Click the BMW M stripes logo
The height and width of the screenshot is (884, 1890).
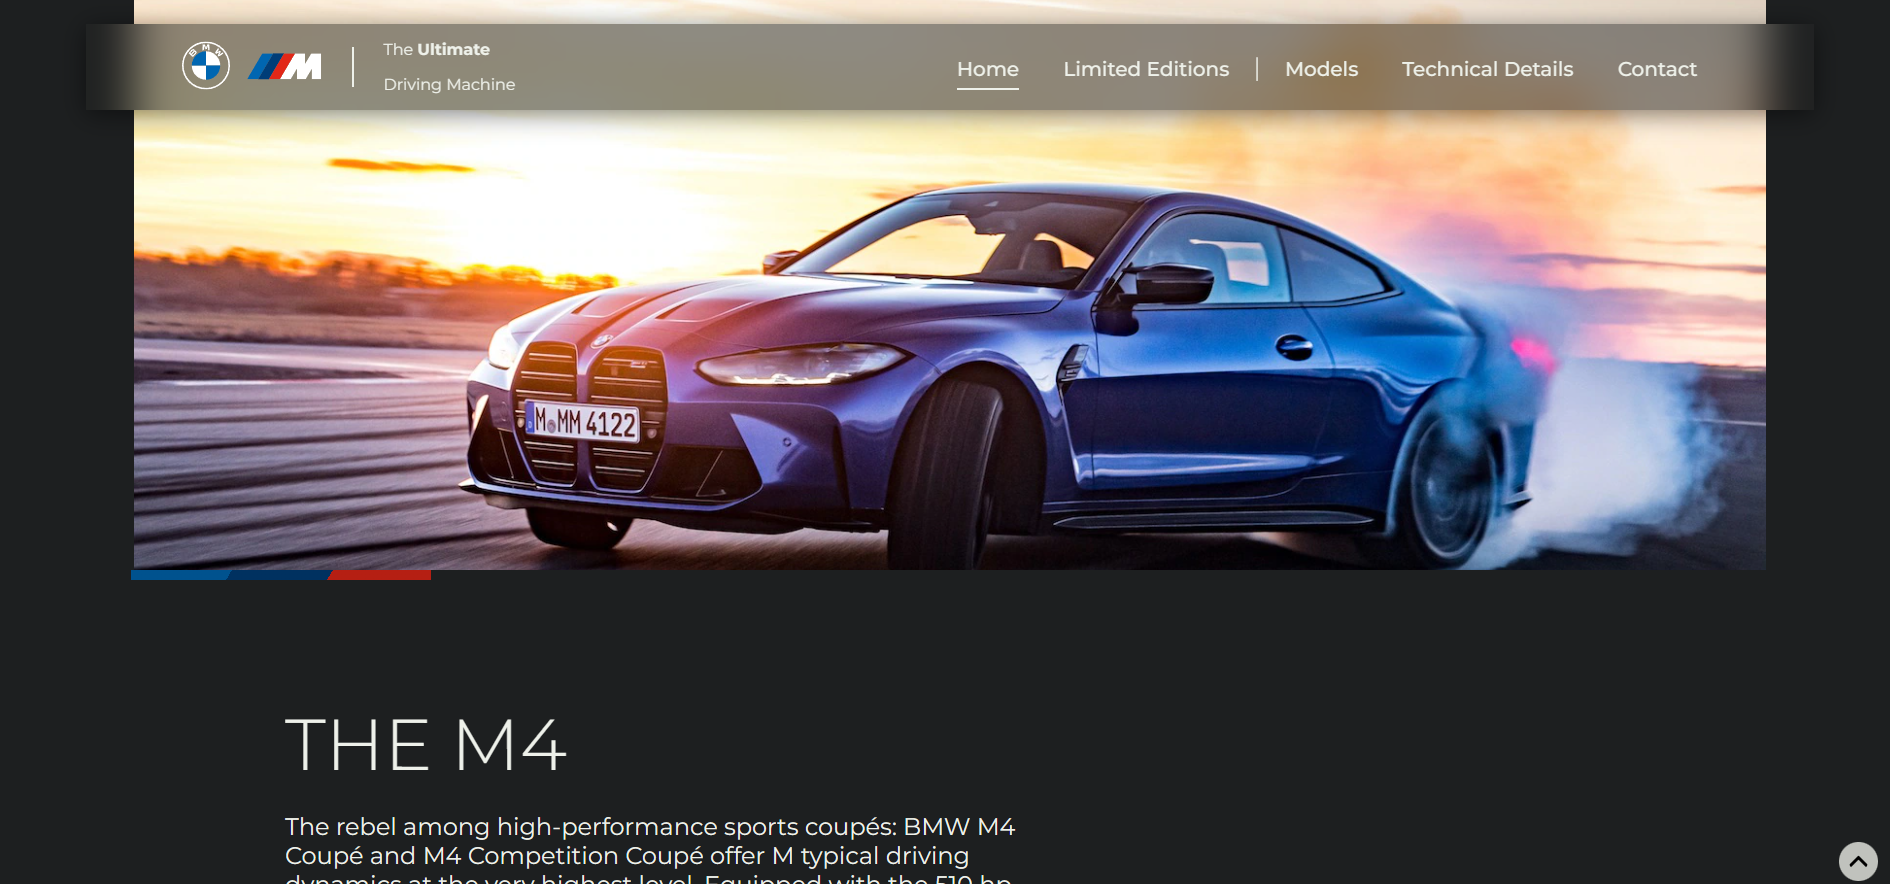coord(285,67)
